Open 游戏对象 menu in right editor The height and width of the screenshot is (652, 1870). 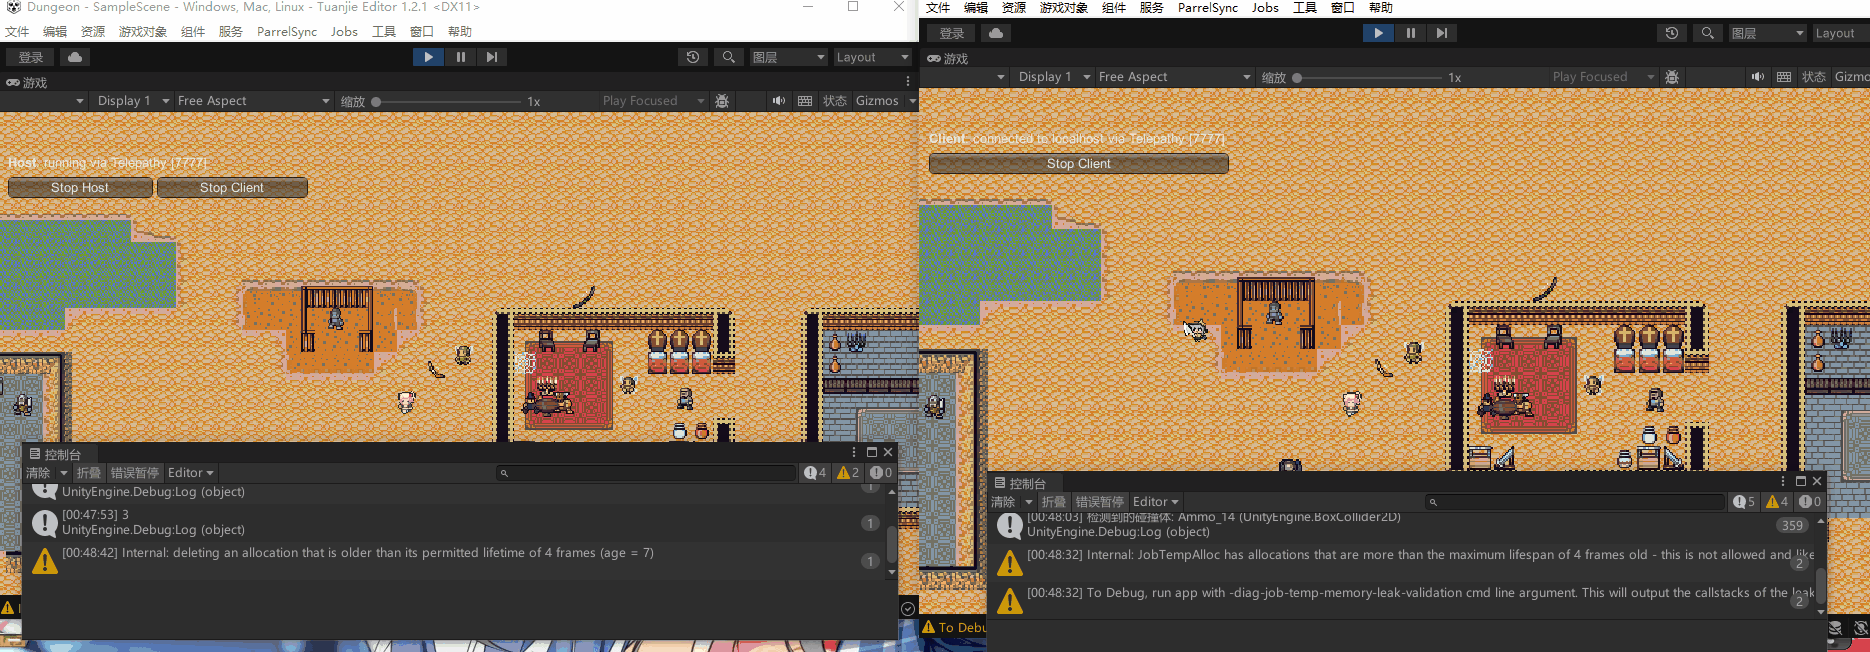(1064, 8)
